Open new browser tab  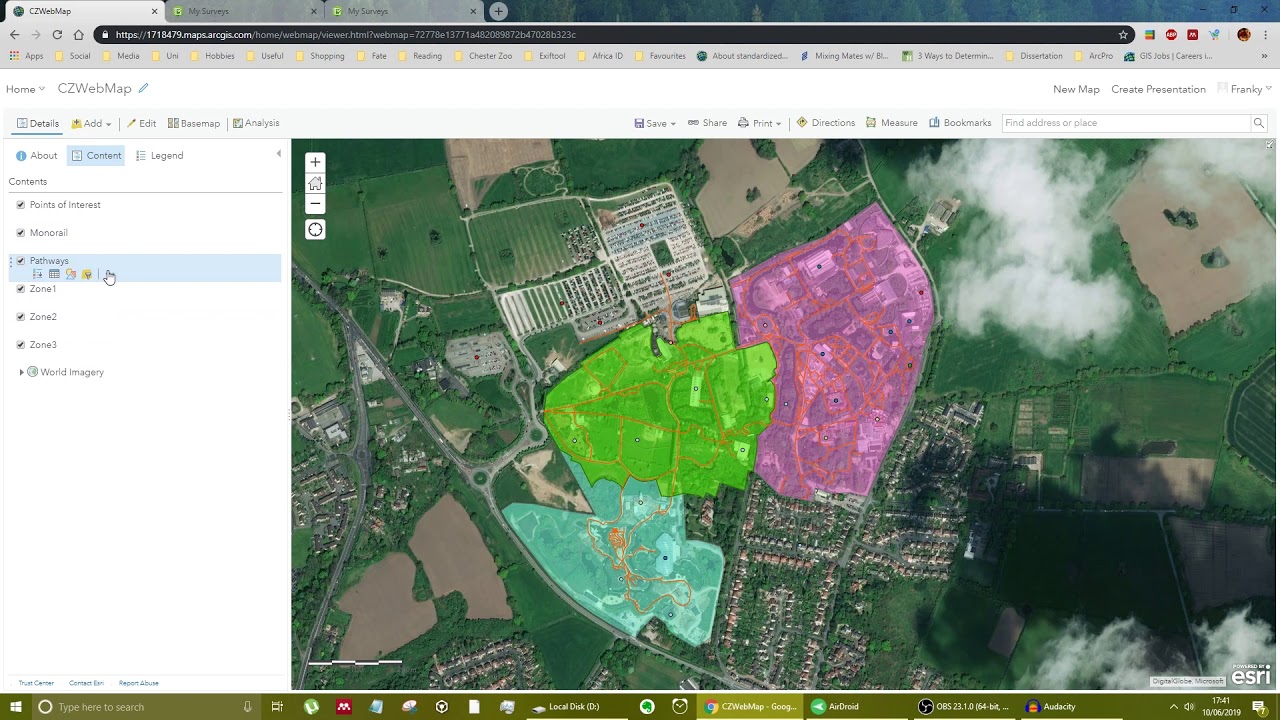point(498,11)
